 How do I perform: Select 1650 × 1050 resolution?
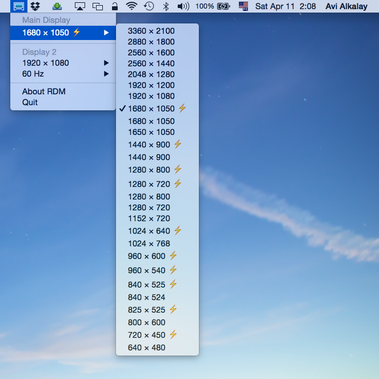click(x=157, y=132)
